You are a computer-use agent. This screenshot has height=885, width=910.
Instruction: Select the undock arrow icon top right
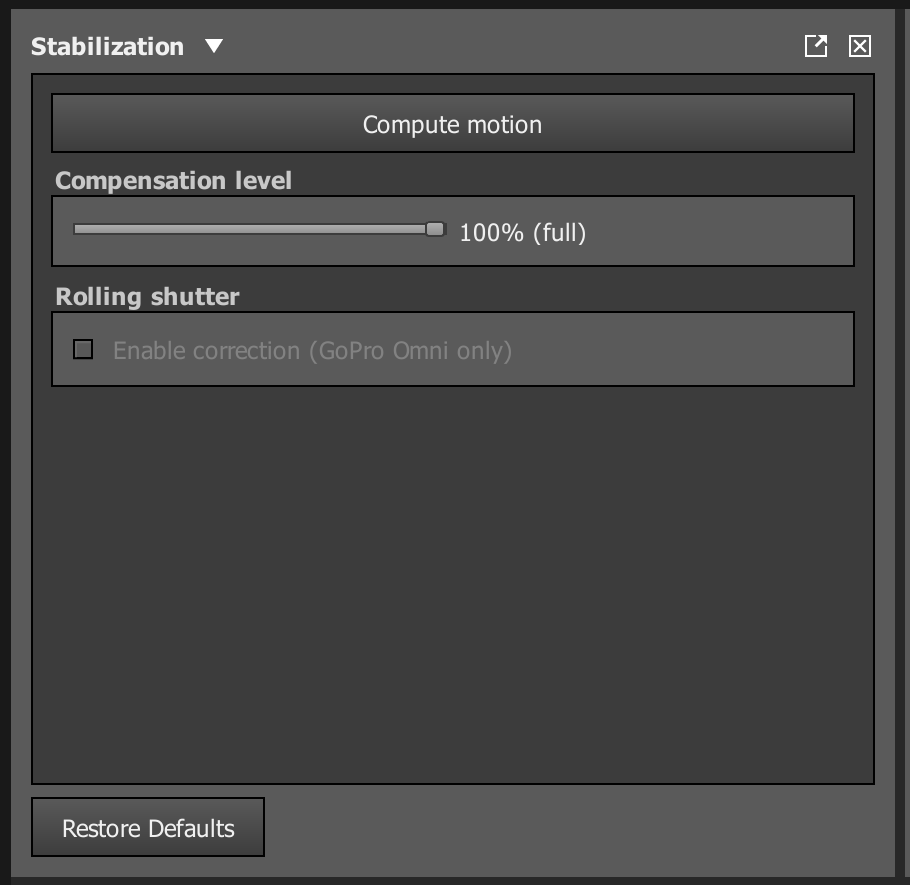815,46
